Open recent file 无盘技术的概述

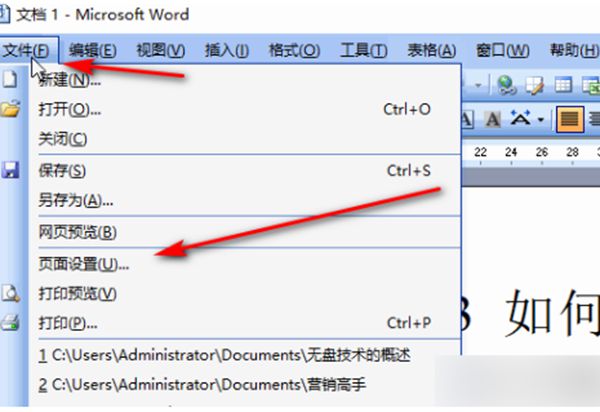(x=245, y=355)
